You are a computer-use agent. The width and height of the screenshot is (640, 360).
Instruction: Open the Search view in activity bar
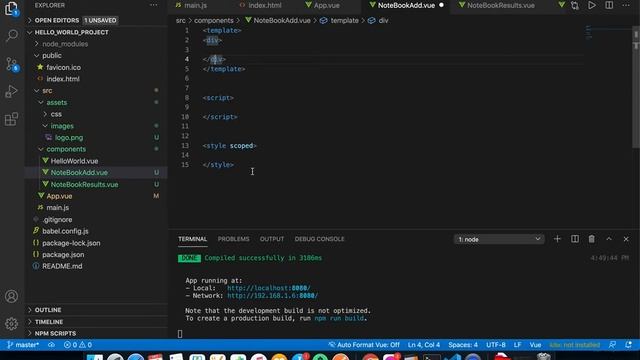pyautogui.click(x=11, y=36)
